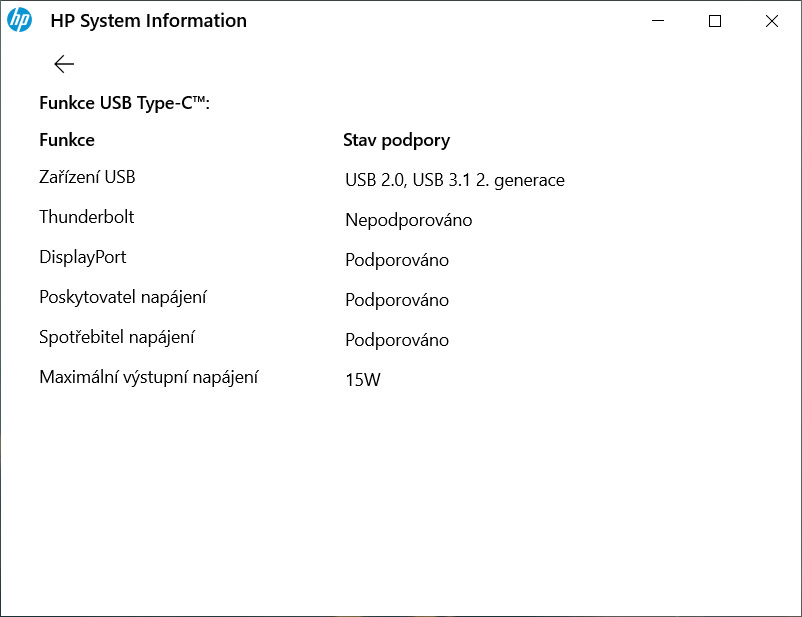Go back using the arrow icon
This screenshot has height=617, width=802.
[64, 64]
